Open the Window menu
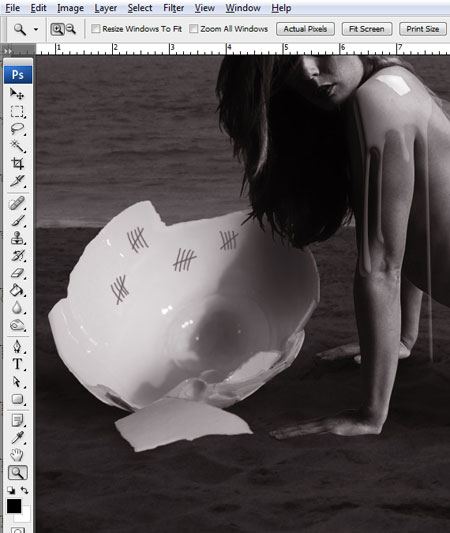The height and width of the screenshot is (533, 450). pos(243,8)
